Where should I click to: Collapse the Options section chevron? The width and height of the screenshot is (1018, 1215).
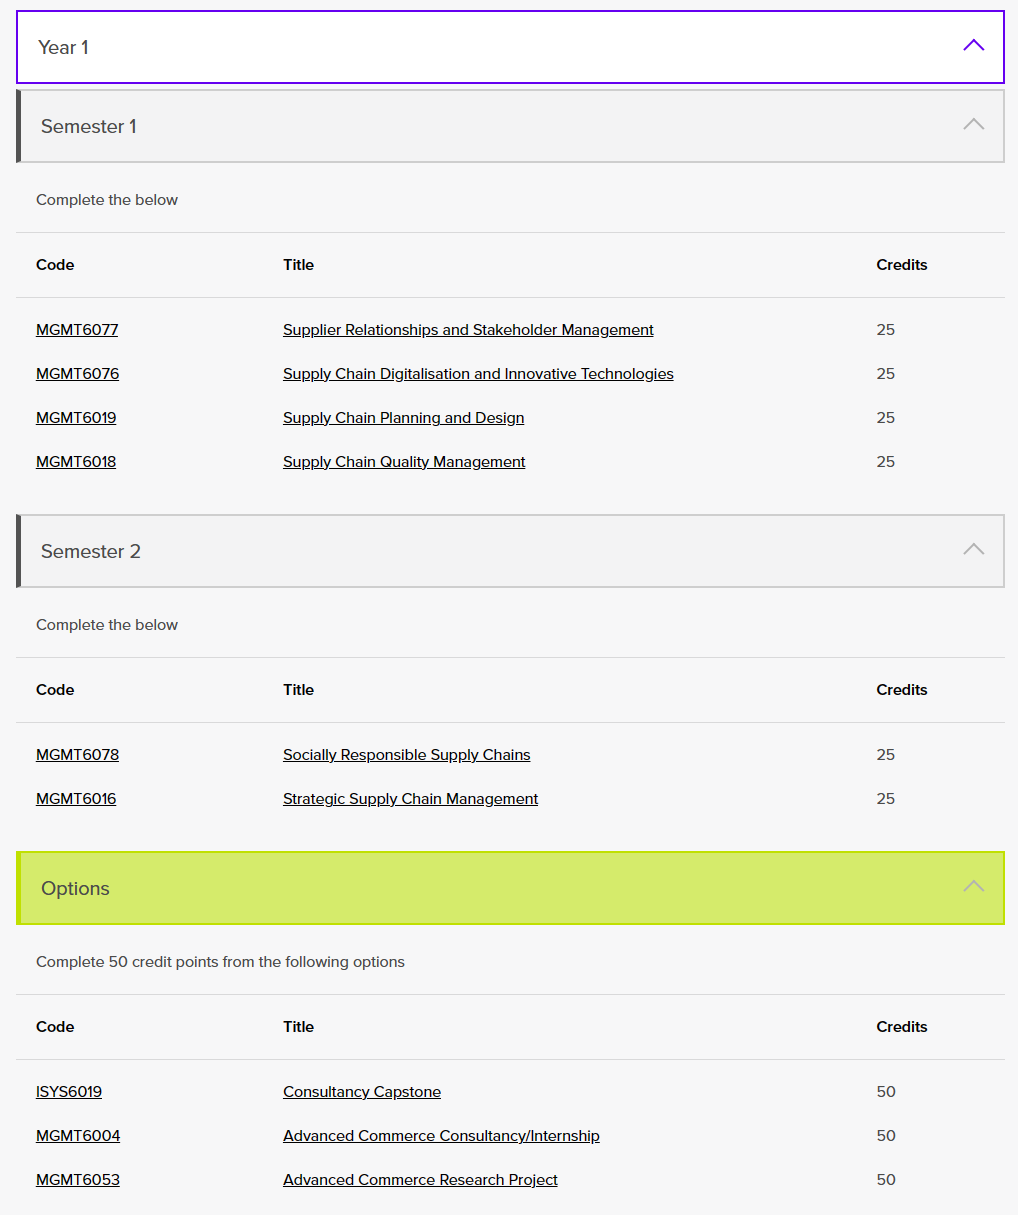click(973, 887)
